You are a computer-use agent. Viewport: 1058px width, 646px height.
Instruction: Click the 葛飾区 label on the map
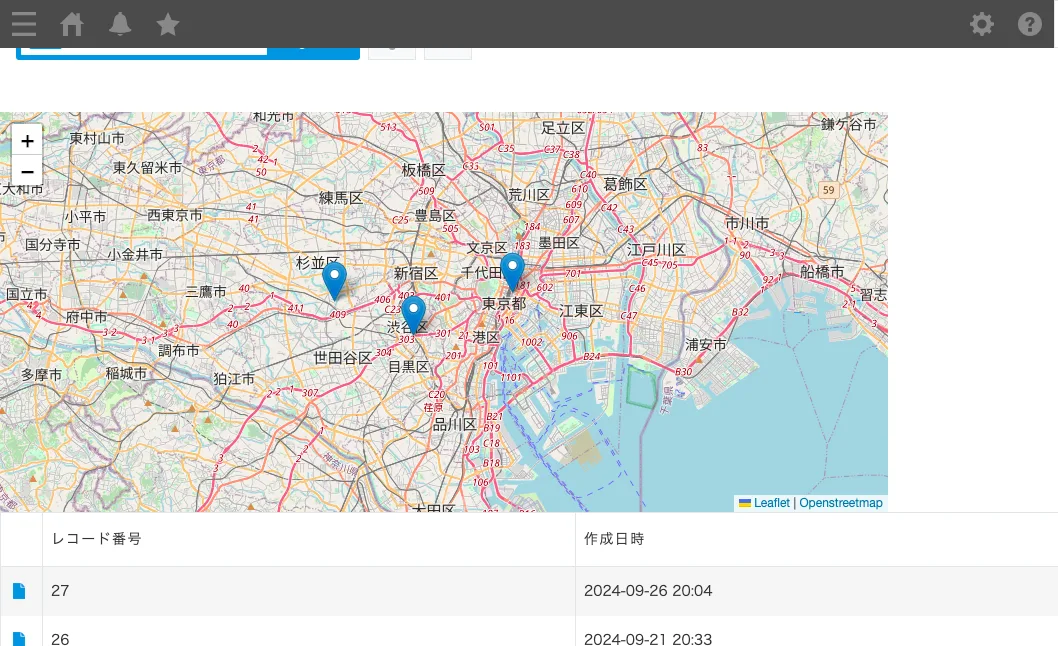pos(625,184)
